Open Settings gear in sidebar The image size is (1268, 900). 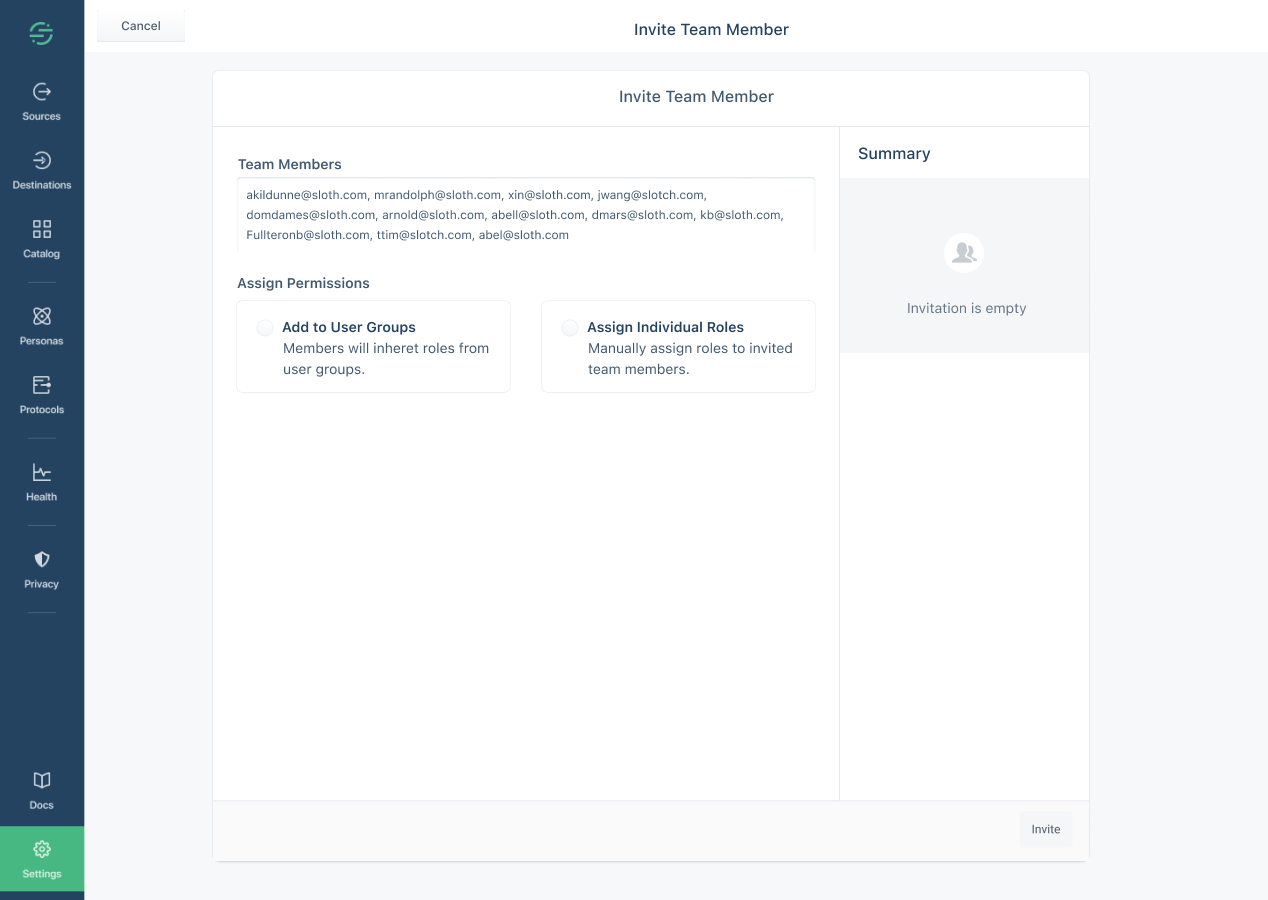tap(42, 860)
